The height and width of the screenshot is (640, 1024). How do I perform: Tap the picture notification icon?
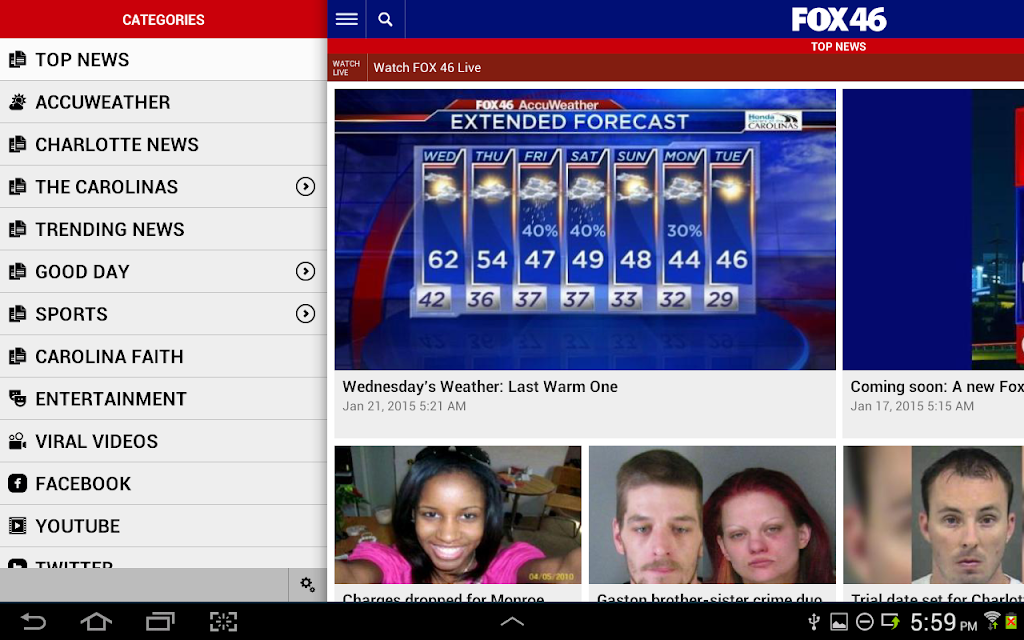(839, 622)
